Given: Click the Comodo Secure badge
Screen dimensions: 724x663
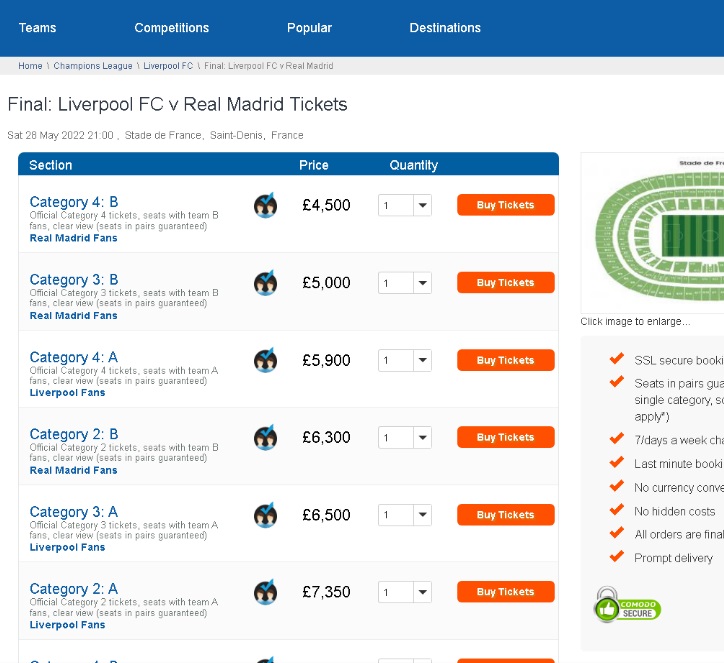Looking at the screenshot, I should (627, 605).
